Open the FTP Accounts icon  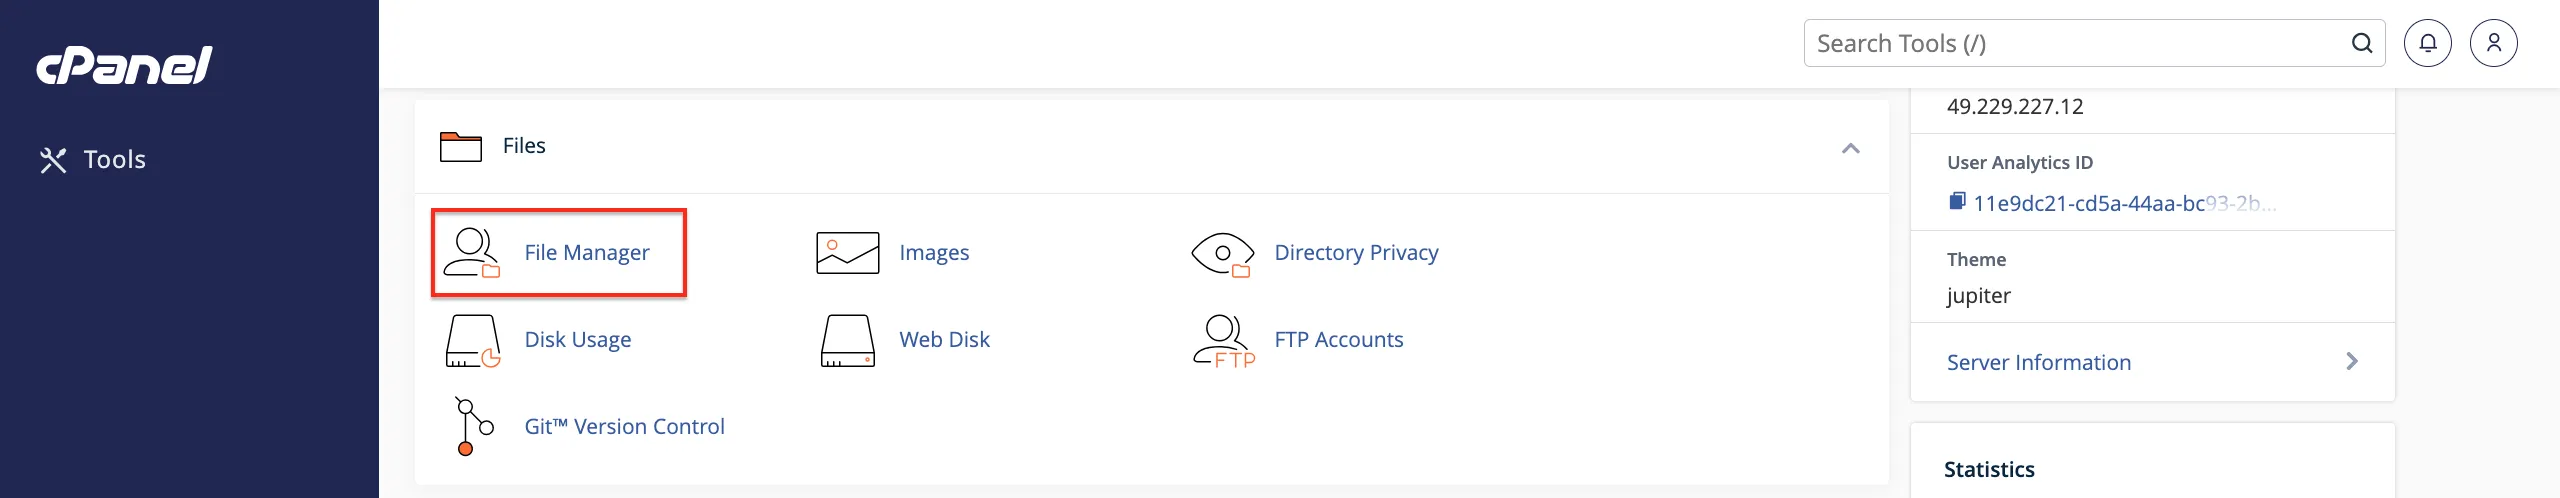click(x=1224, y=341)
